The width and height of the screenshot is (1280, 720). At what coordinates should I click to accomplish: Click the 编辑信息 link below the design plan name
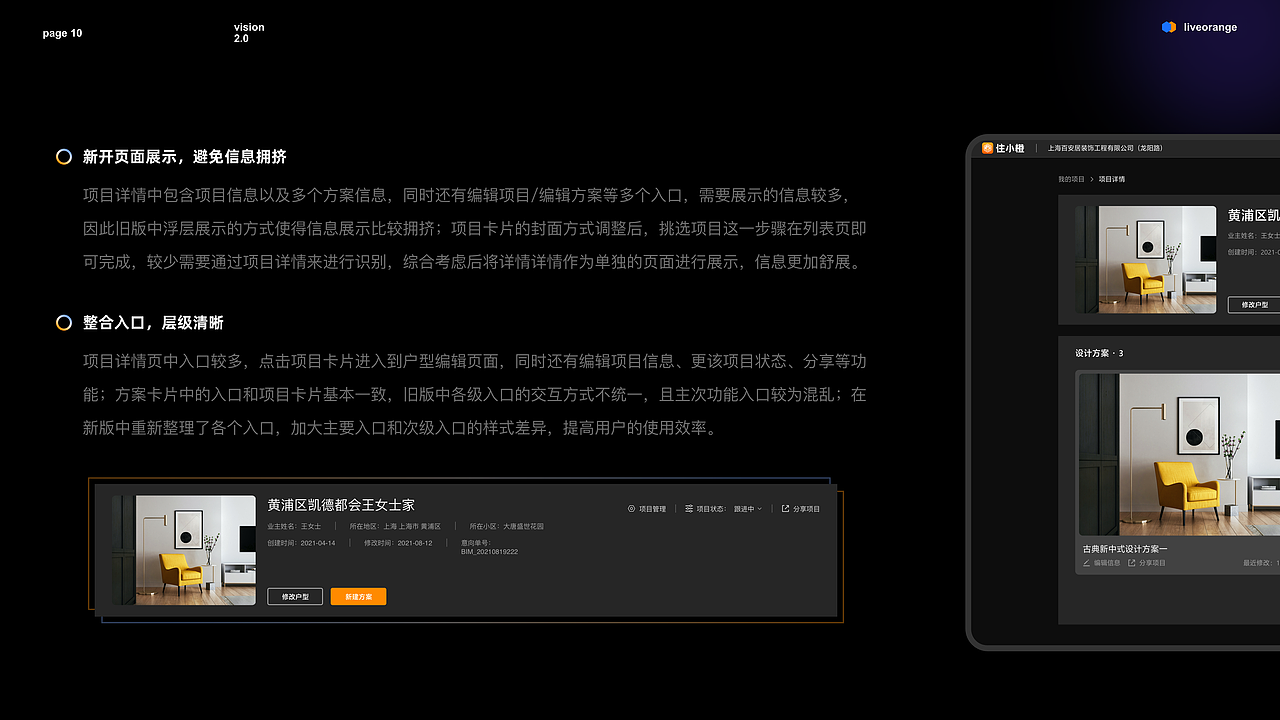1107,562
